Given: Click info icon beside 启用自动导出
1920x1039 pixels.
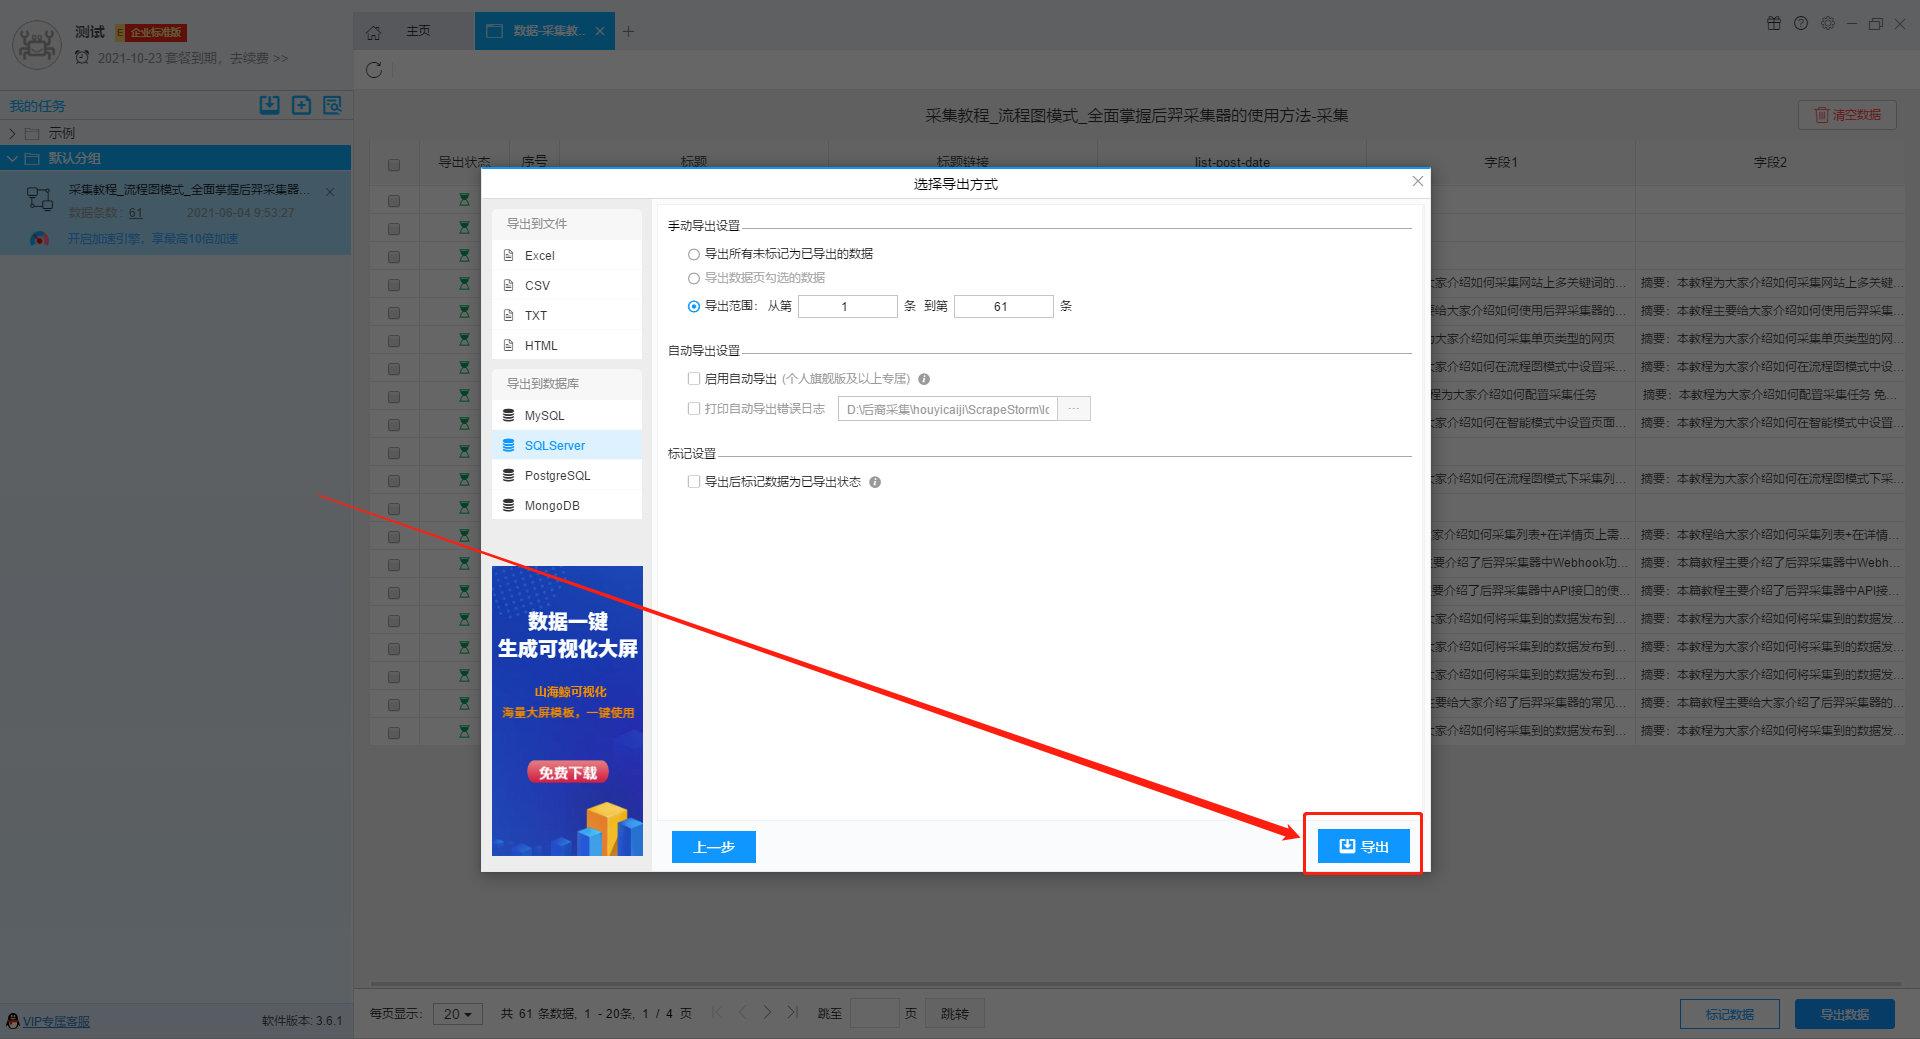Looking at the screenshot, I should [924, 379].
